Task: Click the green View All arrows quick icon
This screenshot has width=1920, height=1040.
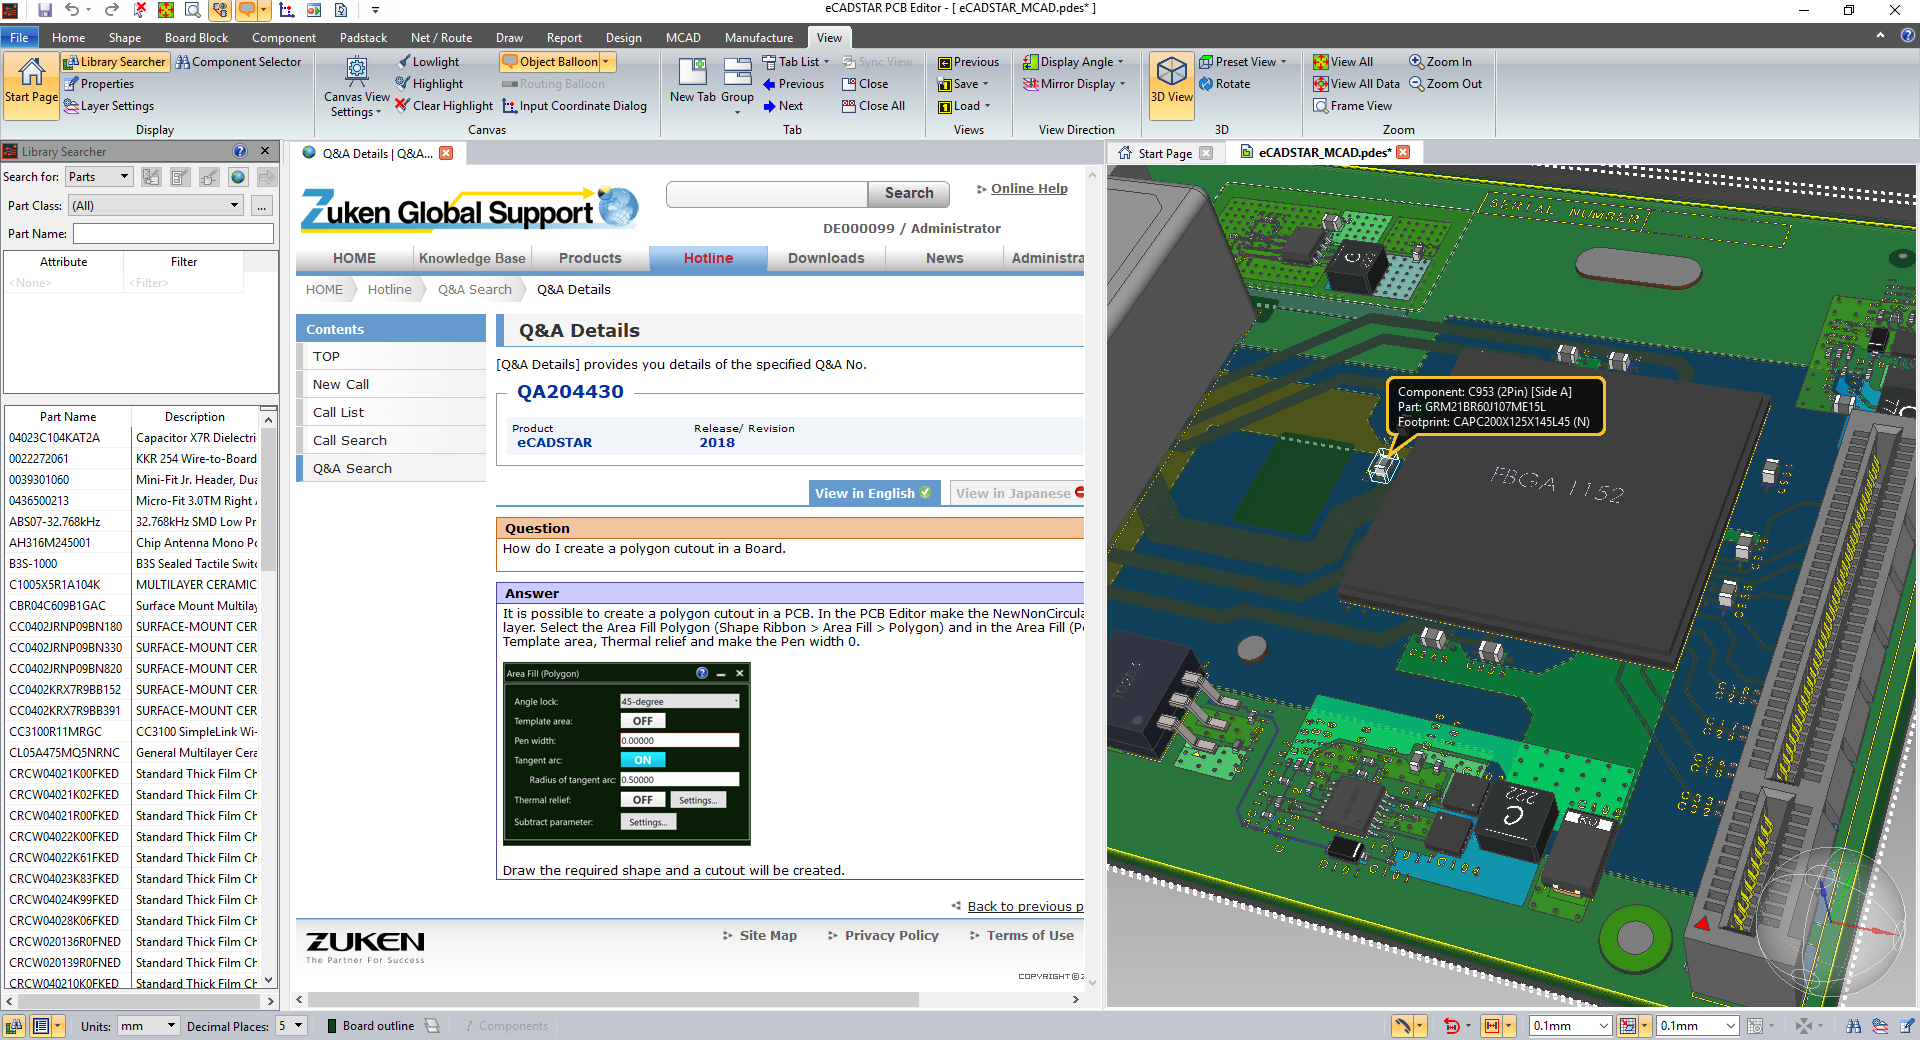Action: (x=166, y=10)
